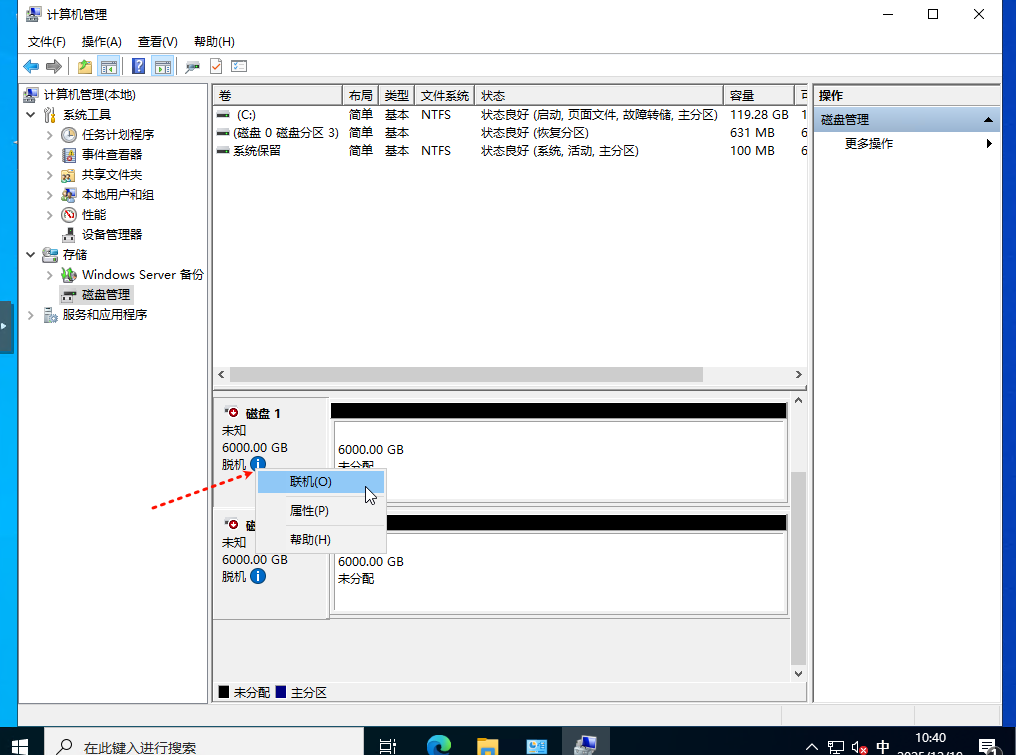This screenshot has height=755, width=1016.
Task: Open Disk Management (磁盘管理) tree node
Action: pyautogui.click(x=105, y=294)
